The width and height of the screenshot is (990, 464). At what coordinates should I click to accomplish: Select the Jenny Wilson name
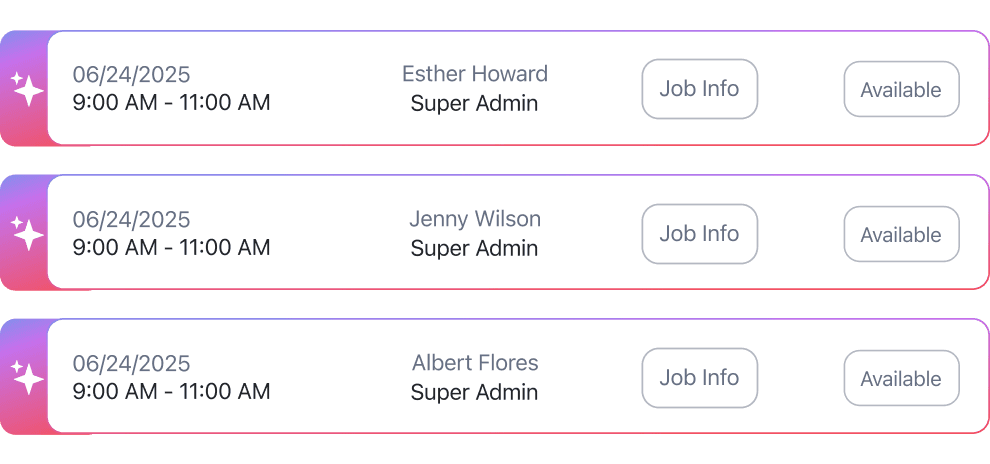coord(475,219)
